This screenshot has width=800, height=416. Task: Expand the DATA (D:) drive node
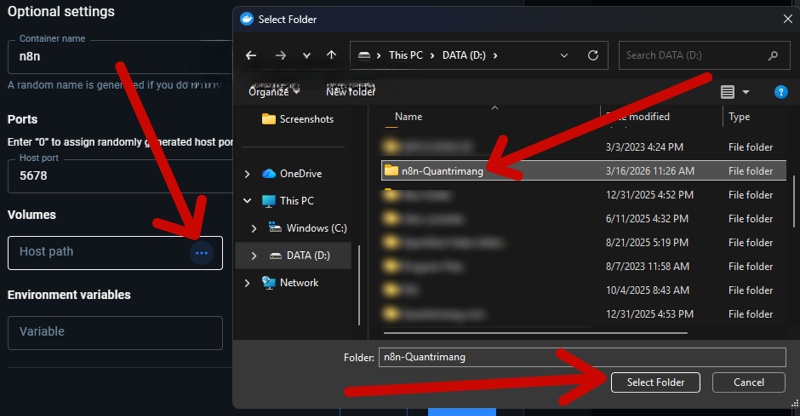click(254, 255)
